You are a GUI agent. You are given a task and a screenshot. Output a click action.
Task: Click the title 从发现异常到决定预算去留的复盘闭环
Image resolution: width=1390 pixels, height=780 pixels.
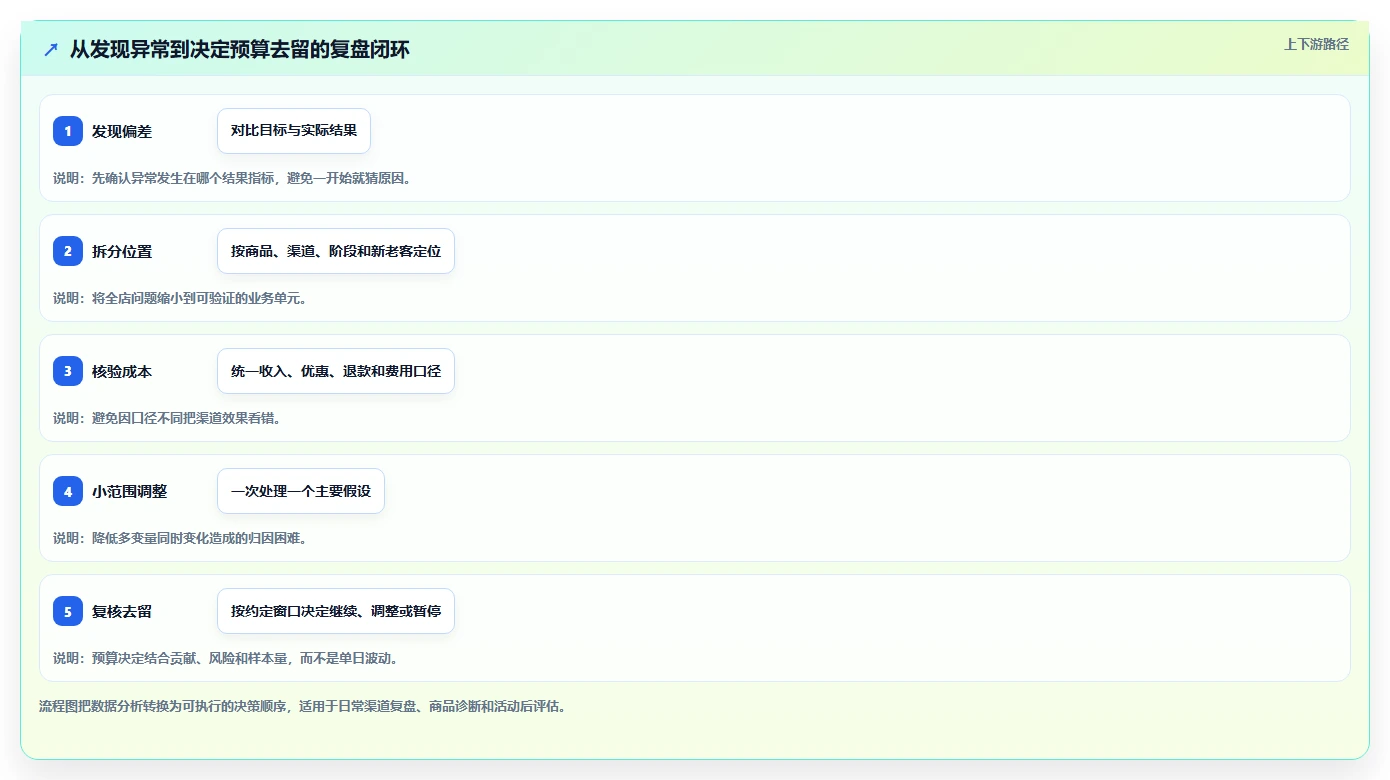click(x=239, y=49)
